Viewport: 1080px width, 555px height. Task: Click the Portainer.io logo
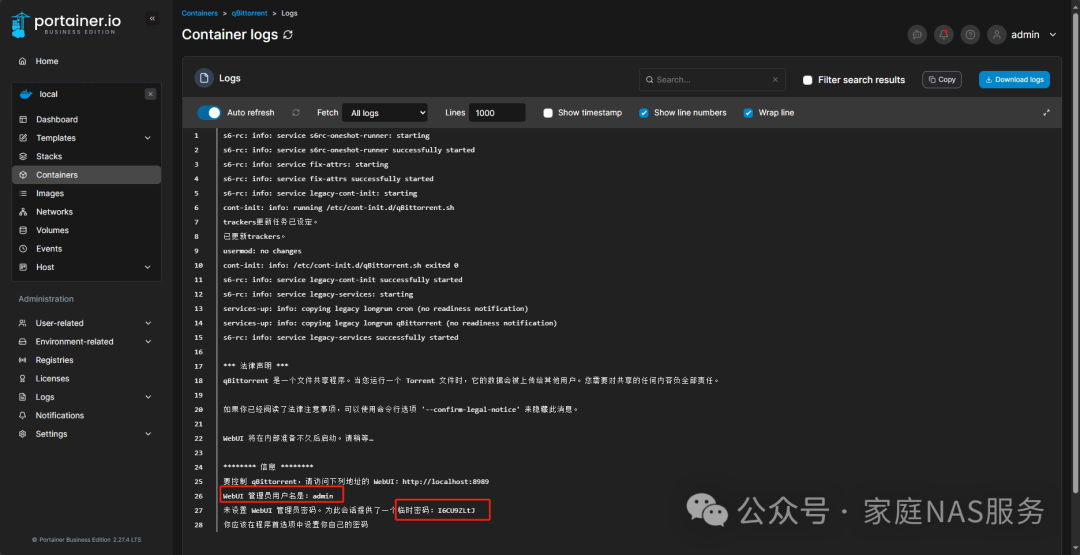pos(67,24)
